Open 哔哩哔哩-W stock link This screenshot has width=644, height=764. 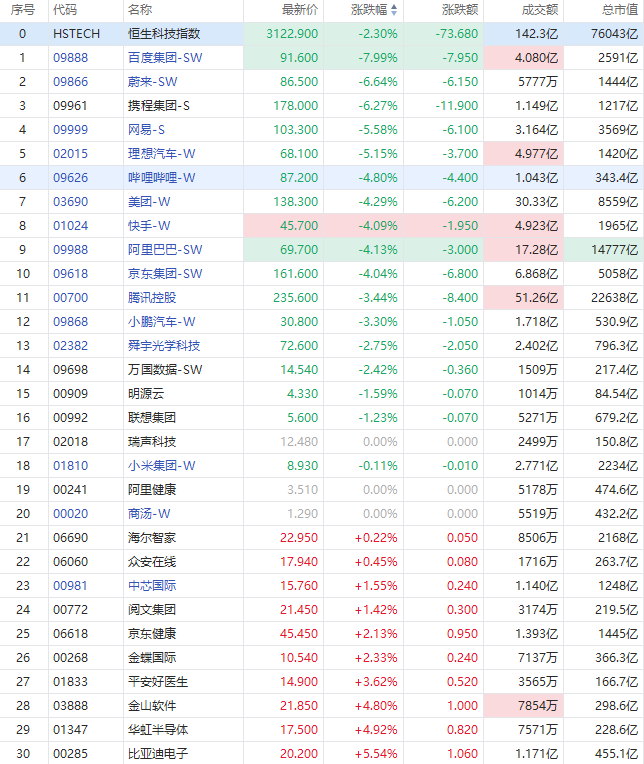[161, 177]
